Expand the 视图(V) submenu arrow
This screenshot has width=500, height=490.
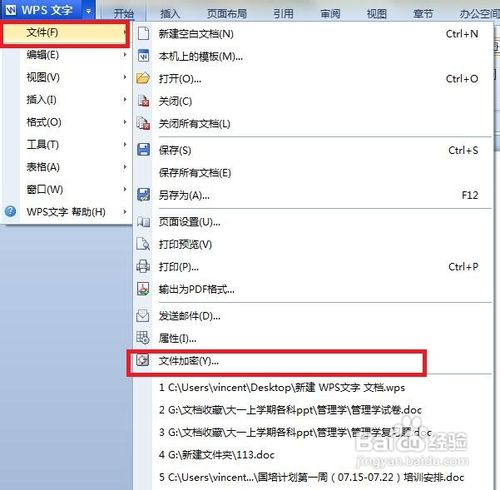click(125, 77)
